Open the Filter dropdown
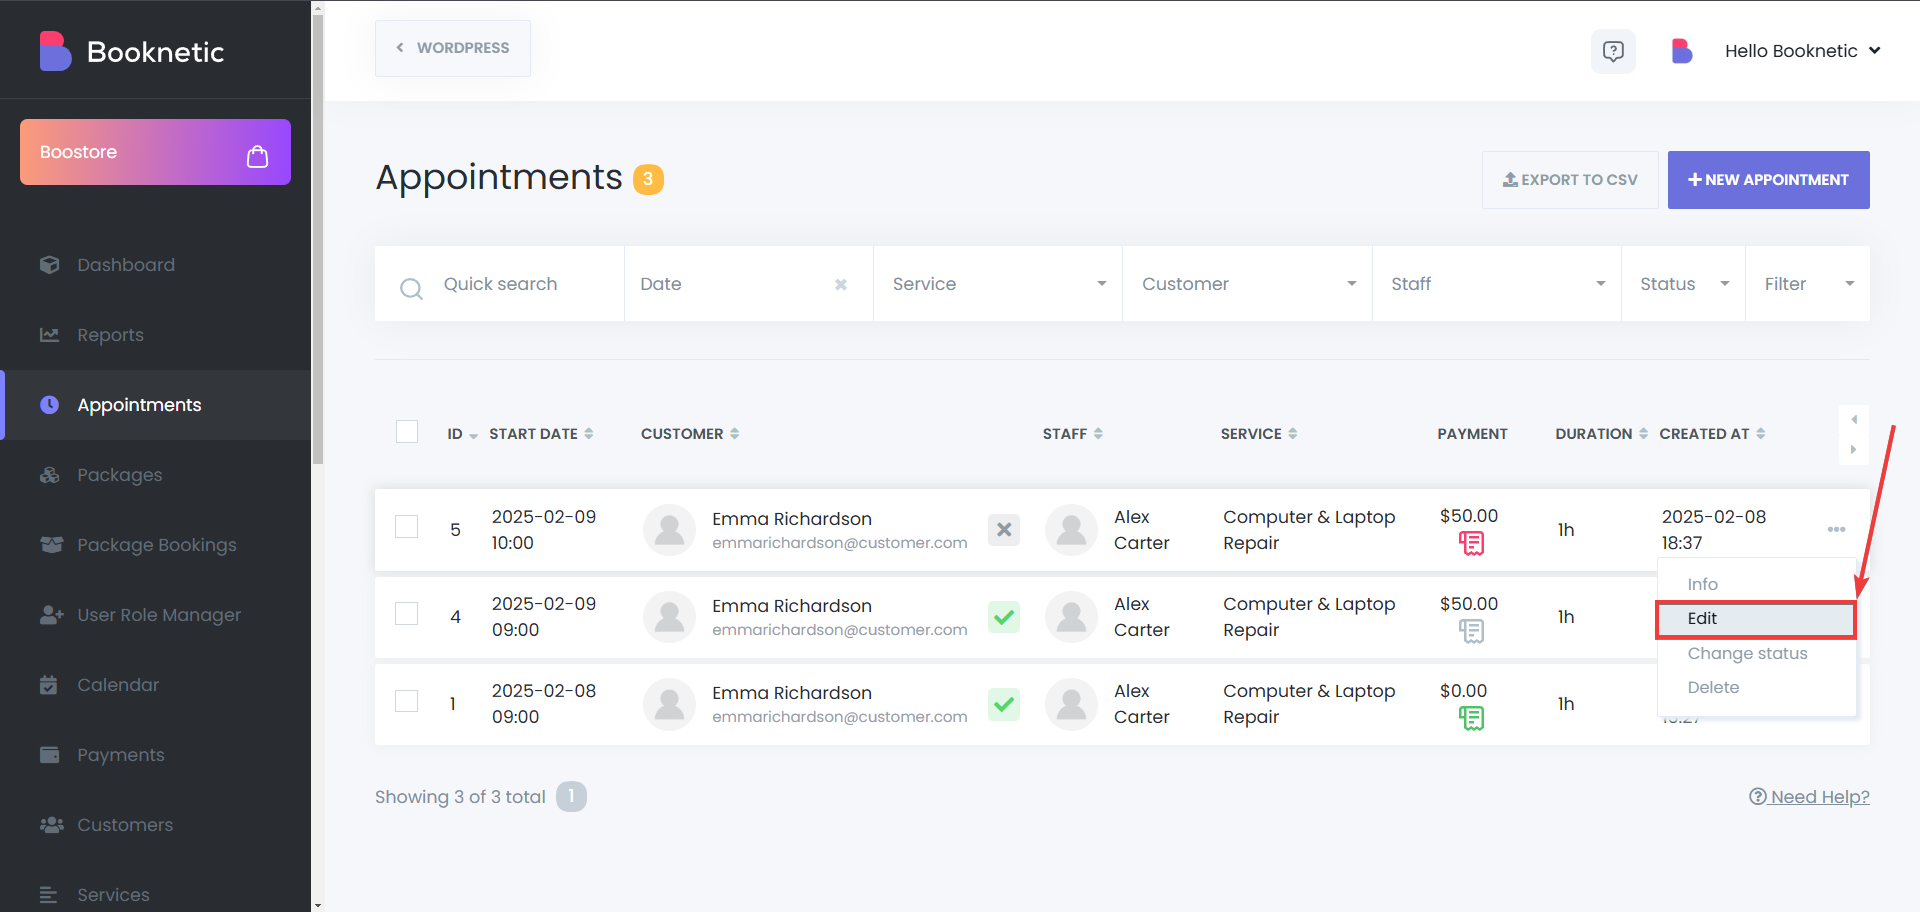This screenshot has height=912, width=1920. click(1808, 284)
